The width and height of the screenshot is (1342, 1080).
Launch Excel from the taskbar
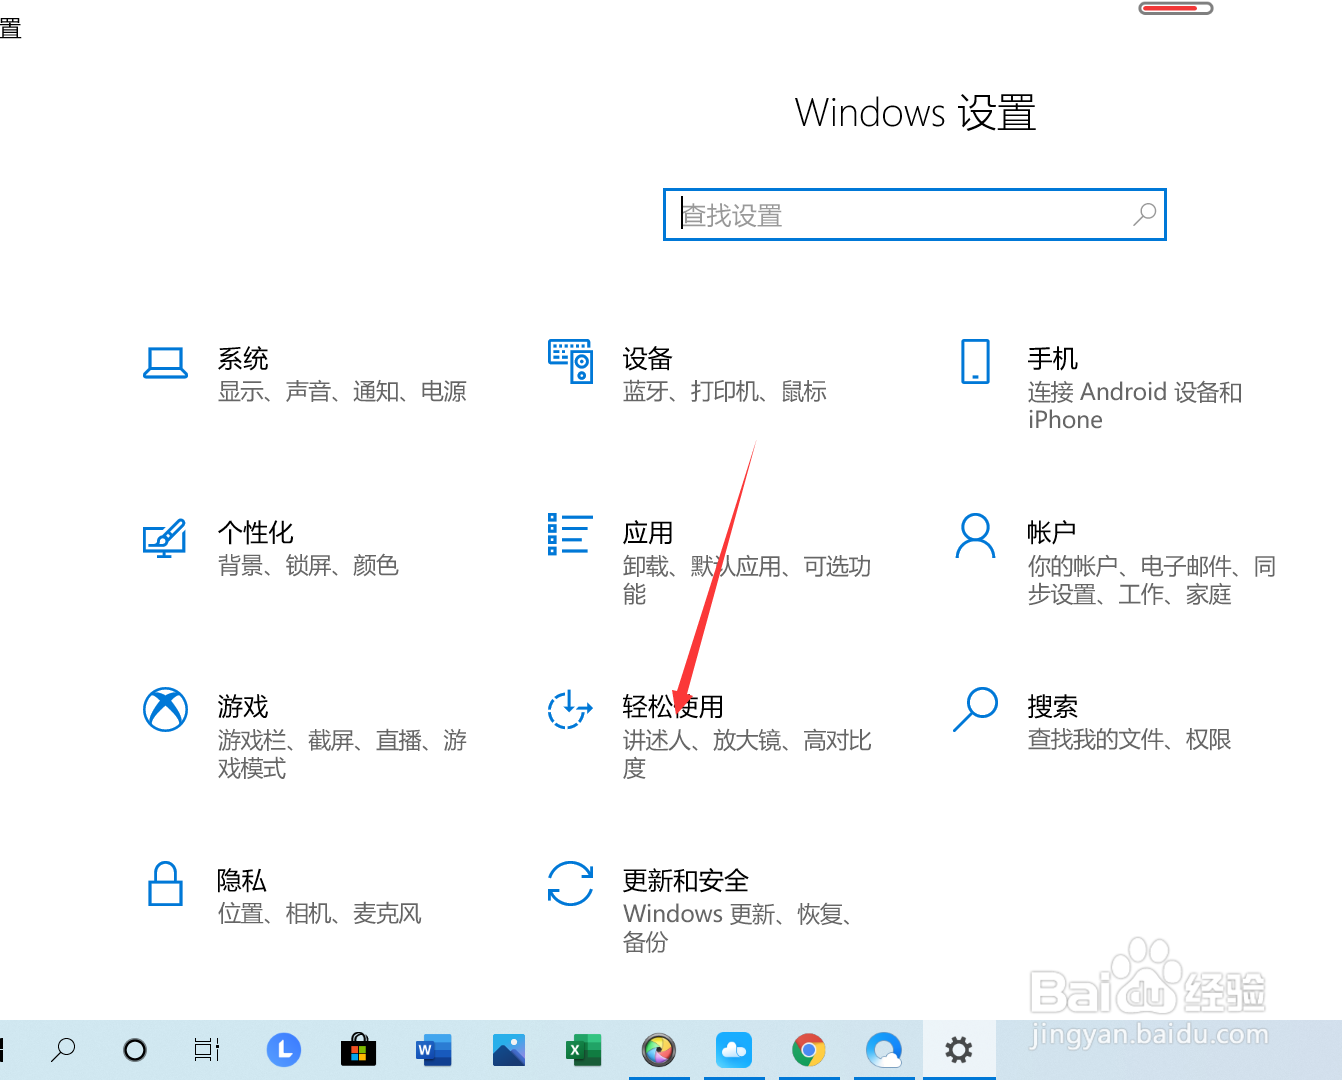584,1050
